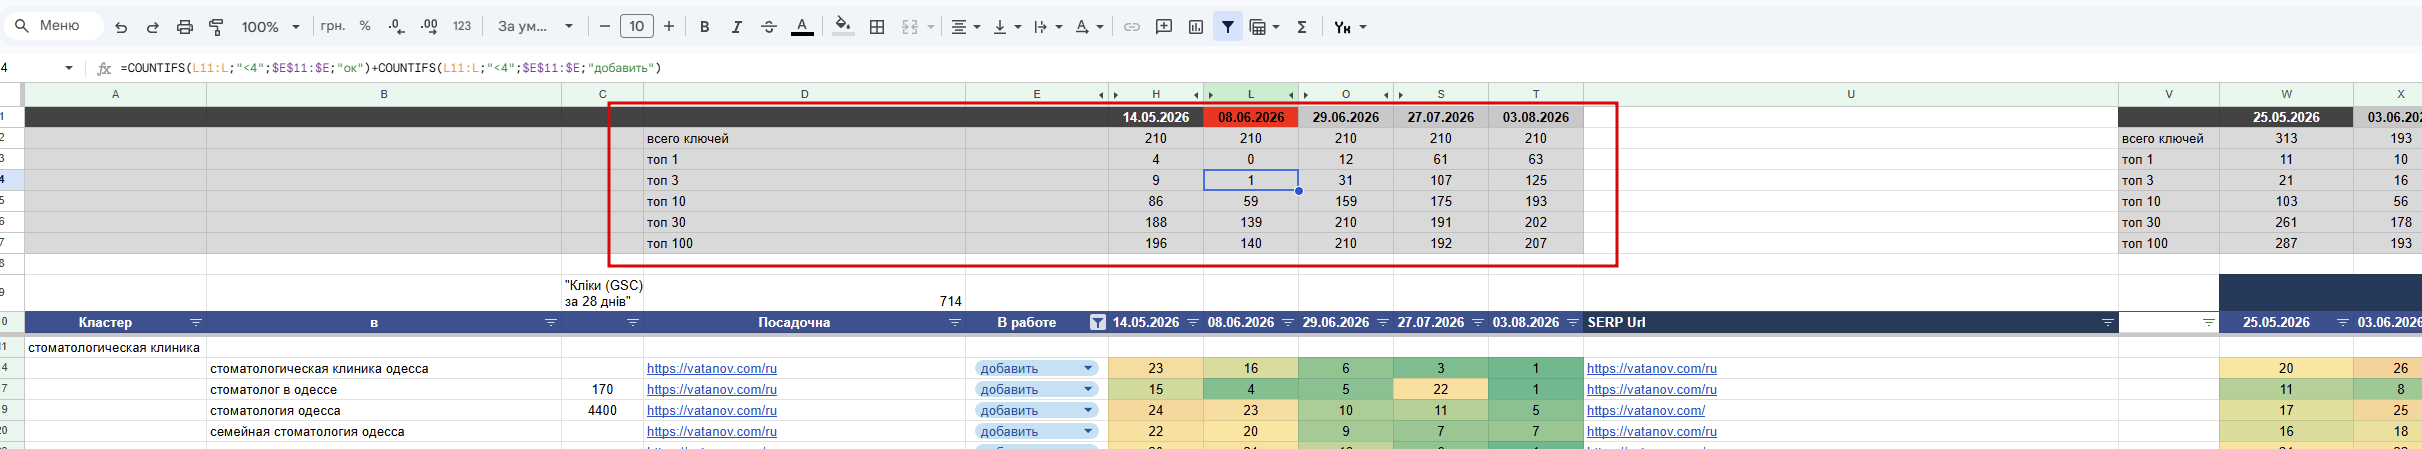The width and height of the screenshot is (2422, 449).
Task: Toggle Bold formatting
Action: pos(705,27)
